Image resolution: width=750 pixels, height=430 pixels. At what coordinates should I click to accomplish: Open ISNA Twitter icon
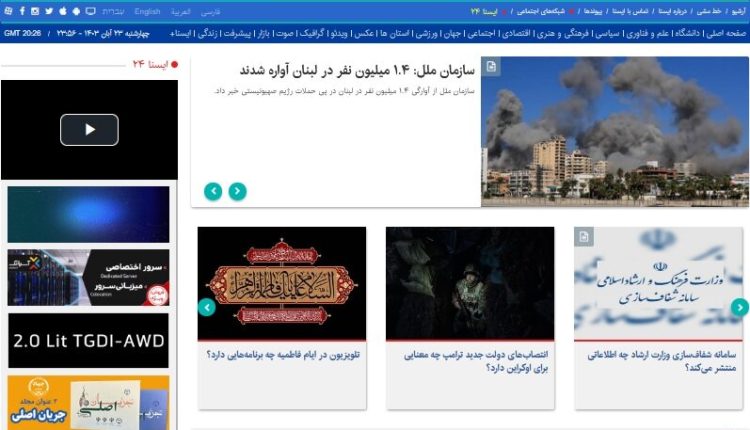(x=49, y=11)
